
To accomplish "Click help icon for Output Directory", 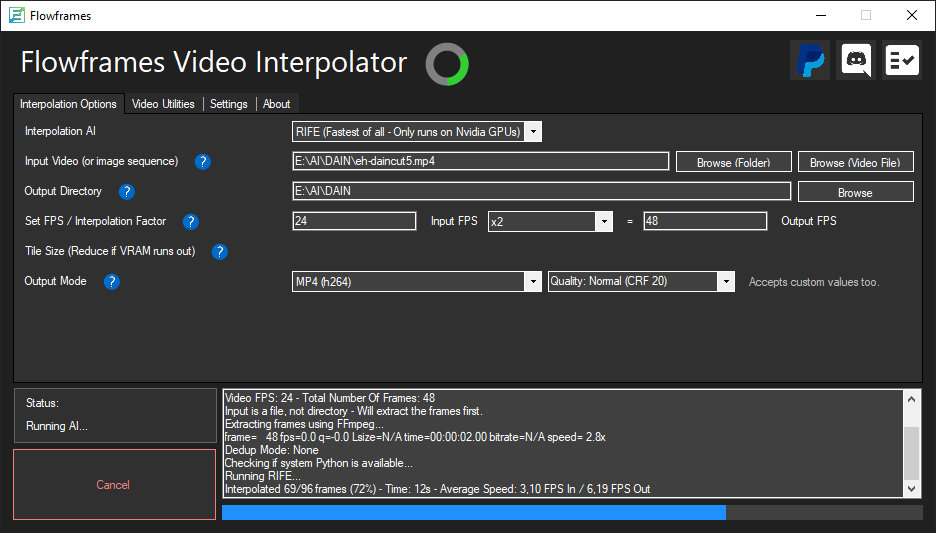I will tap(127, 192).
